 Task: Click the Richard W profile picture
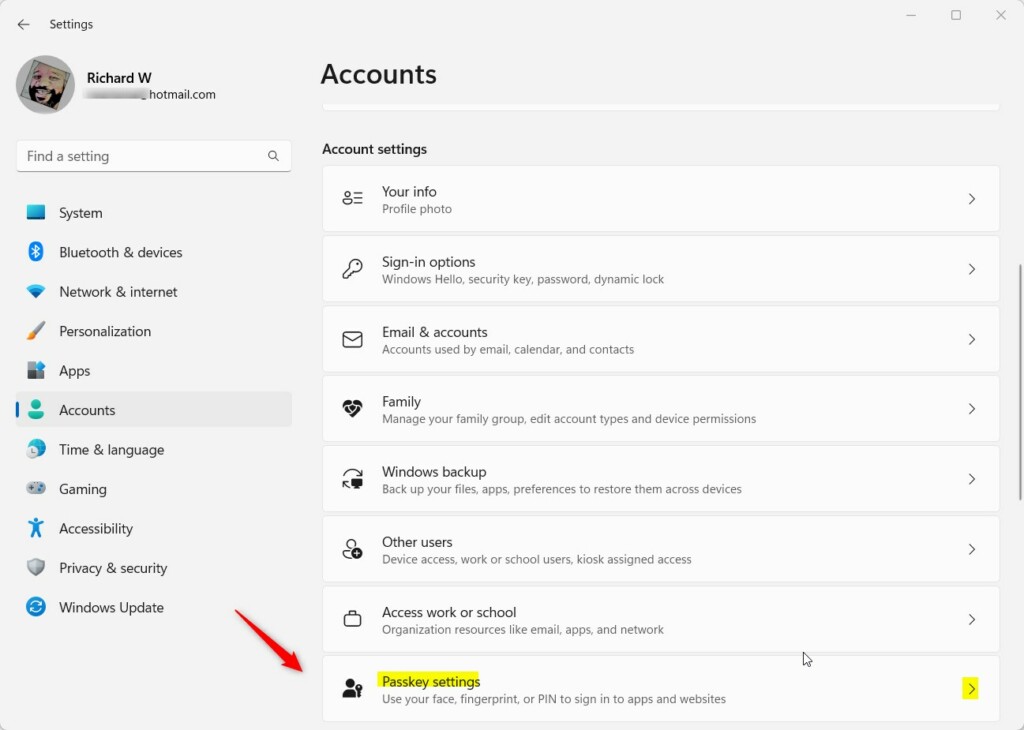[x=46, y=85]
